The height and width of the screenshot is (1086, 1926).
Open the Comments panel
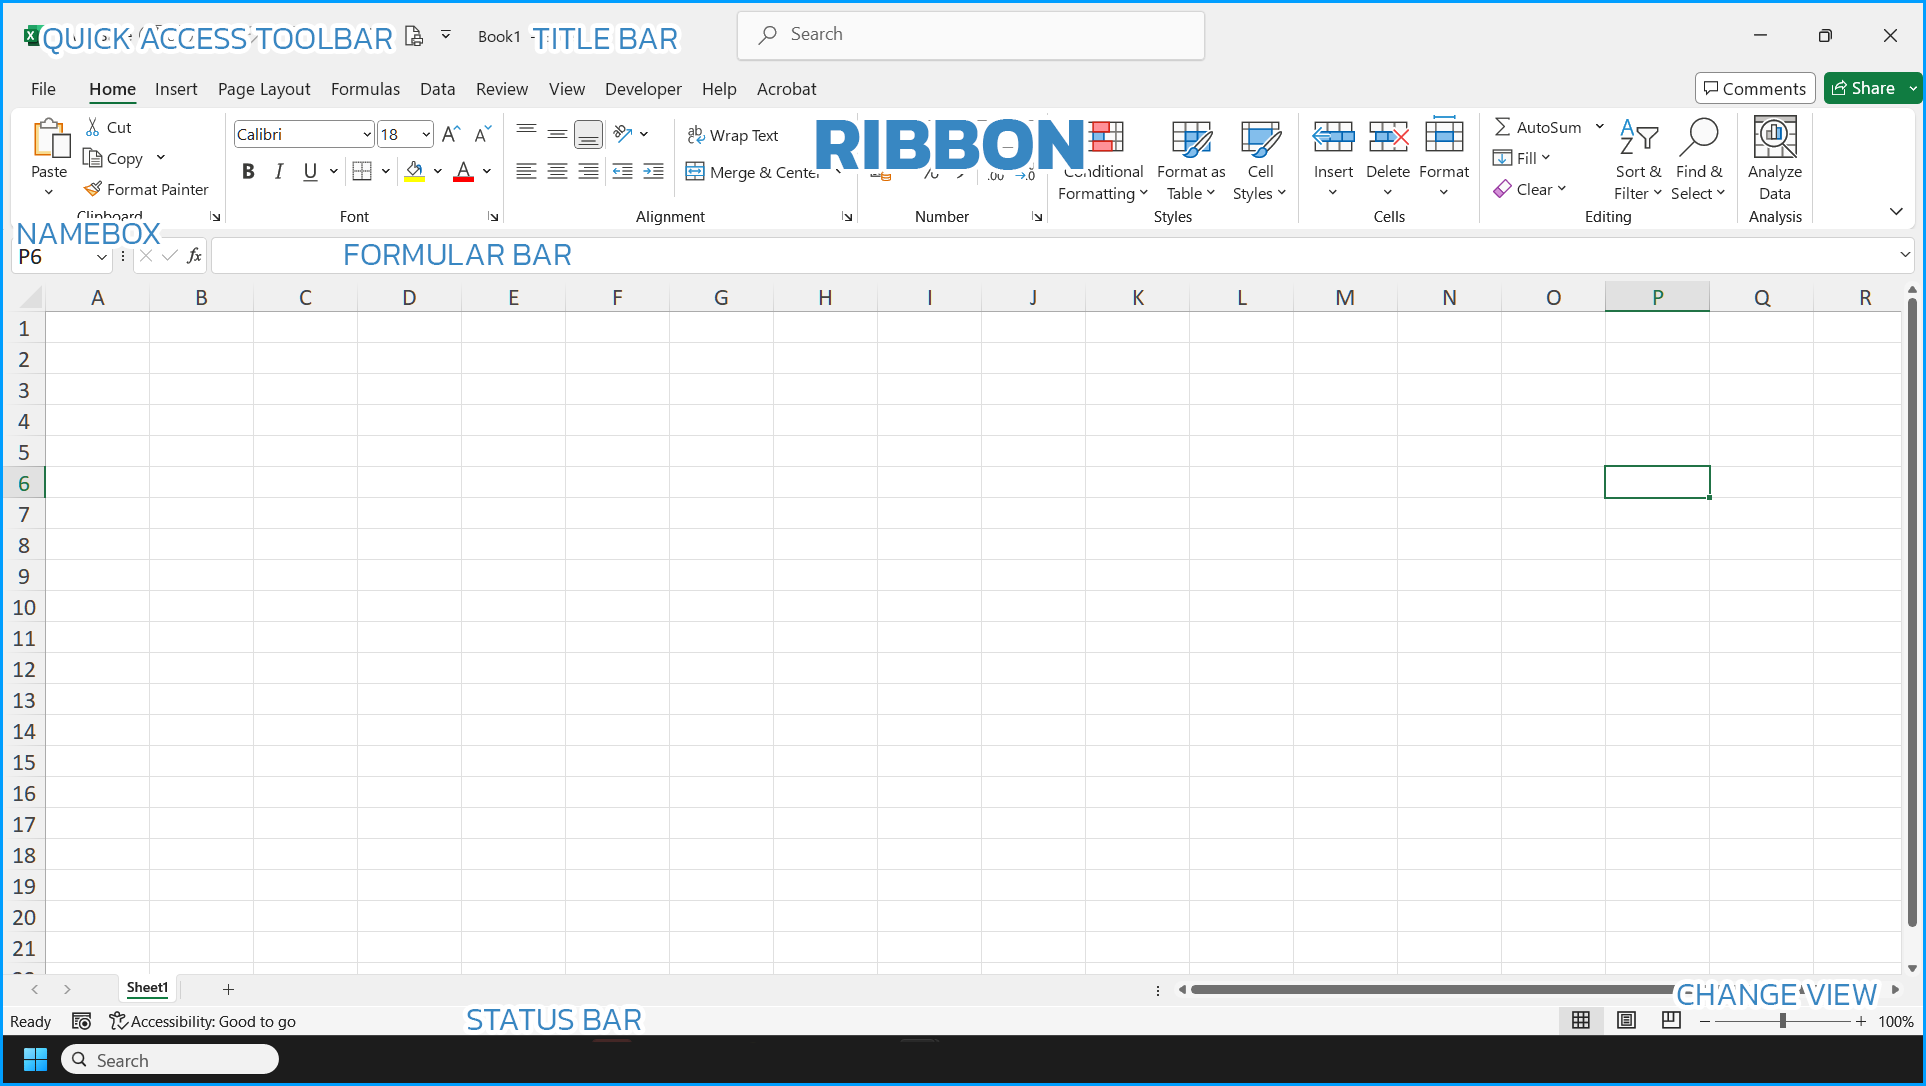1755,88
